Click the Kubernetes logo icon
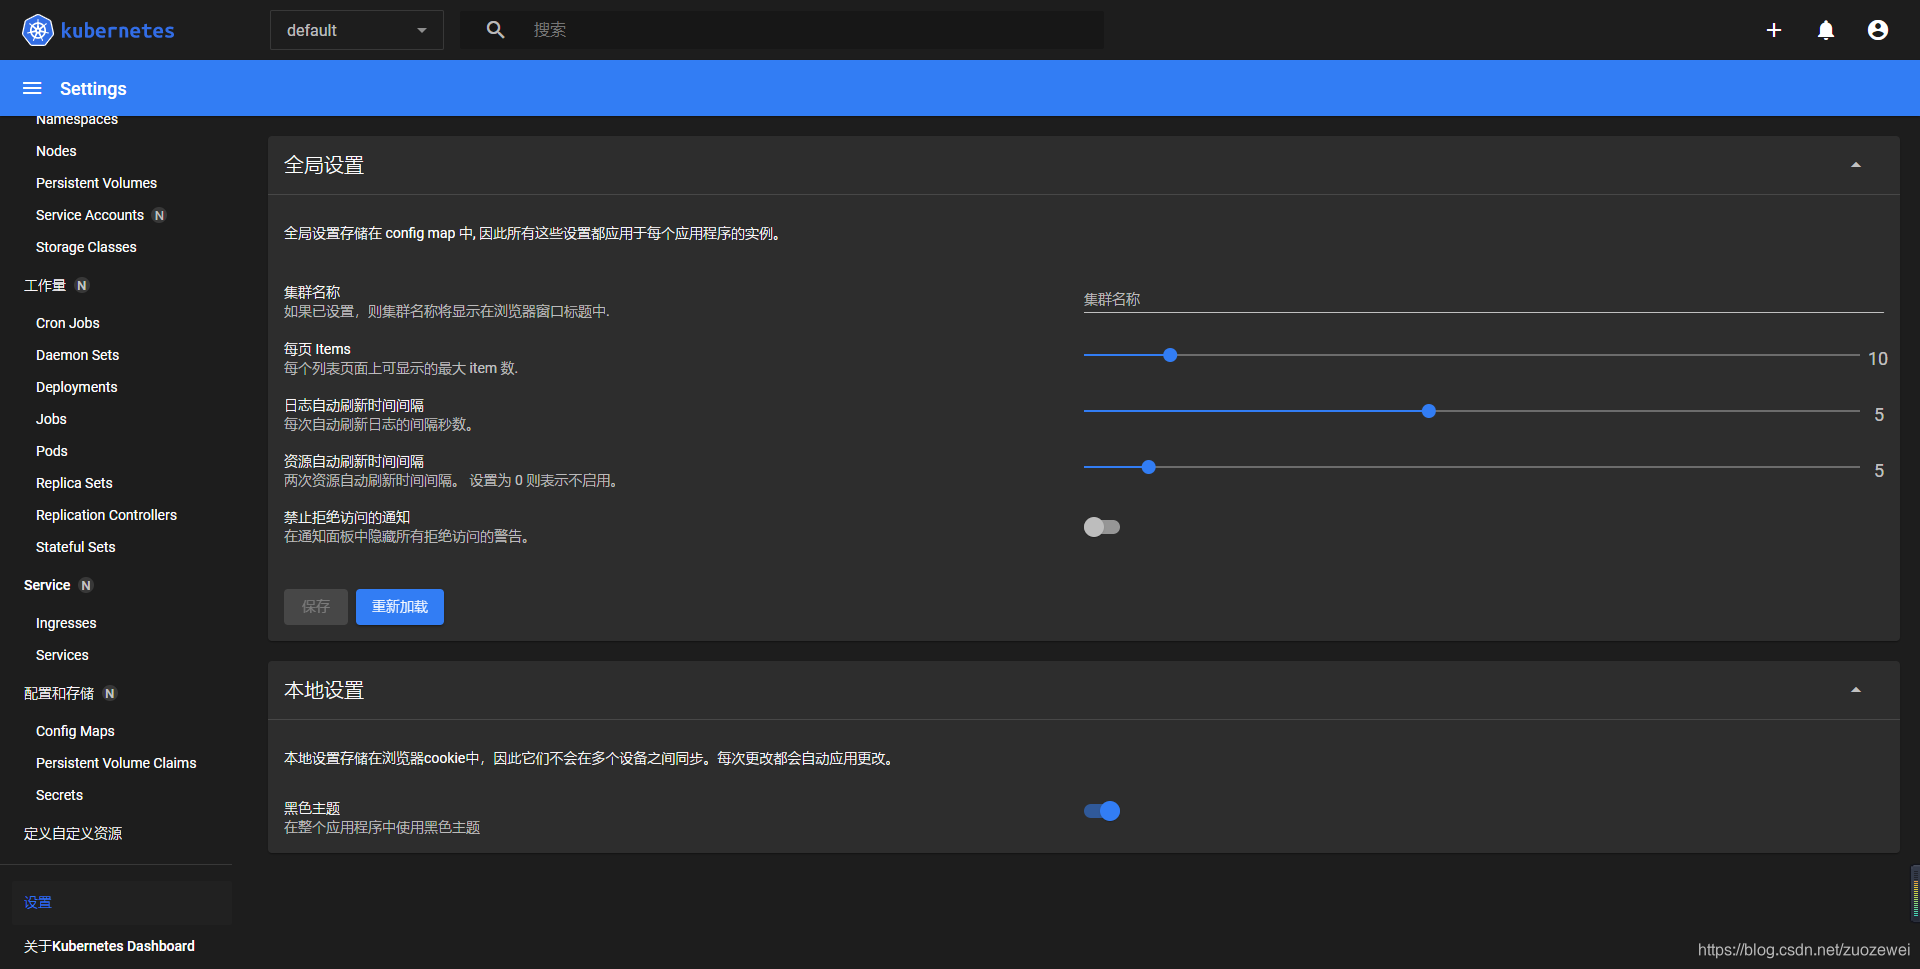The image size is (1920, 969). [x=38, y=30]
